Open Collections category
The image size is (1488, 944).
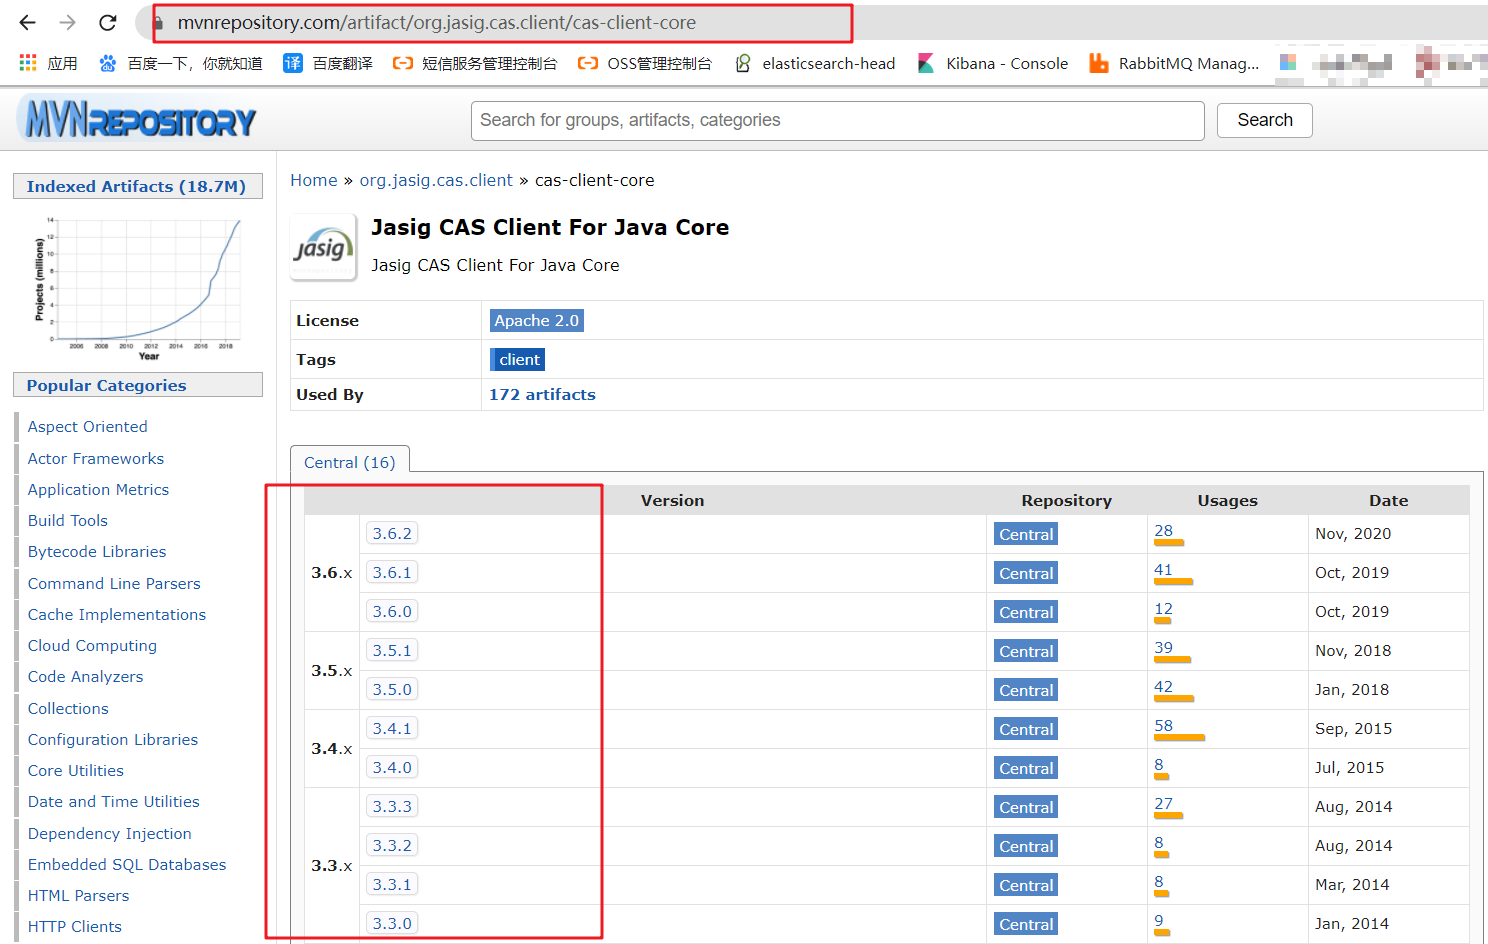[x=68, y=708]
